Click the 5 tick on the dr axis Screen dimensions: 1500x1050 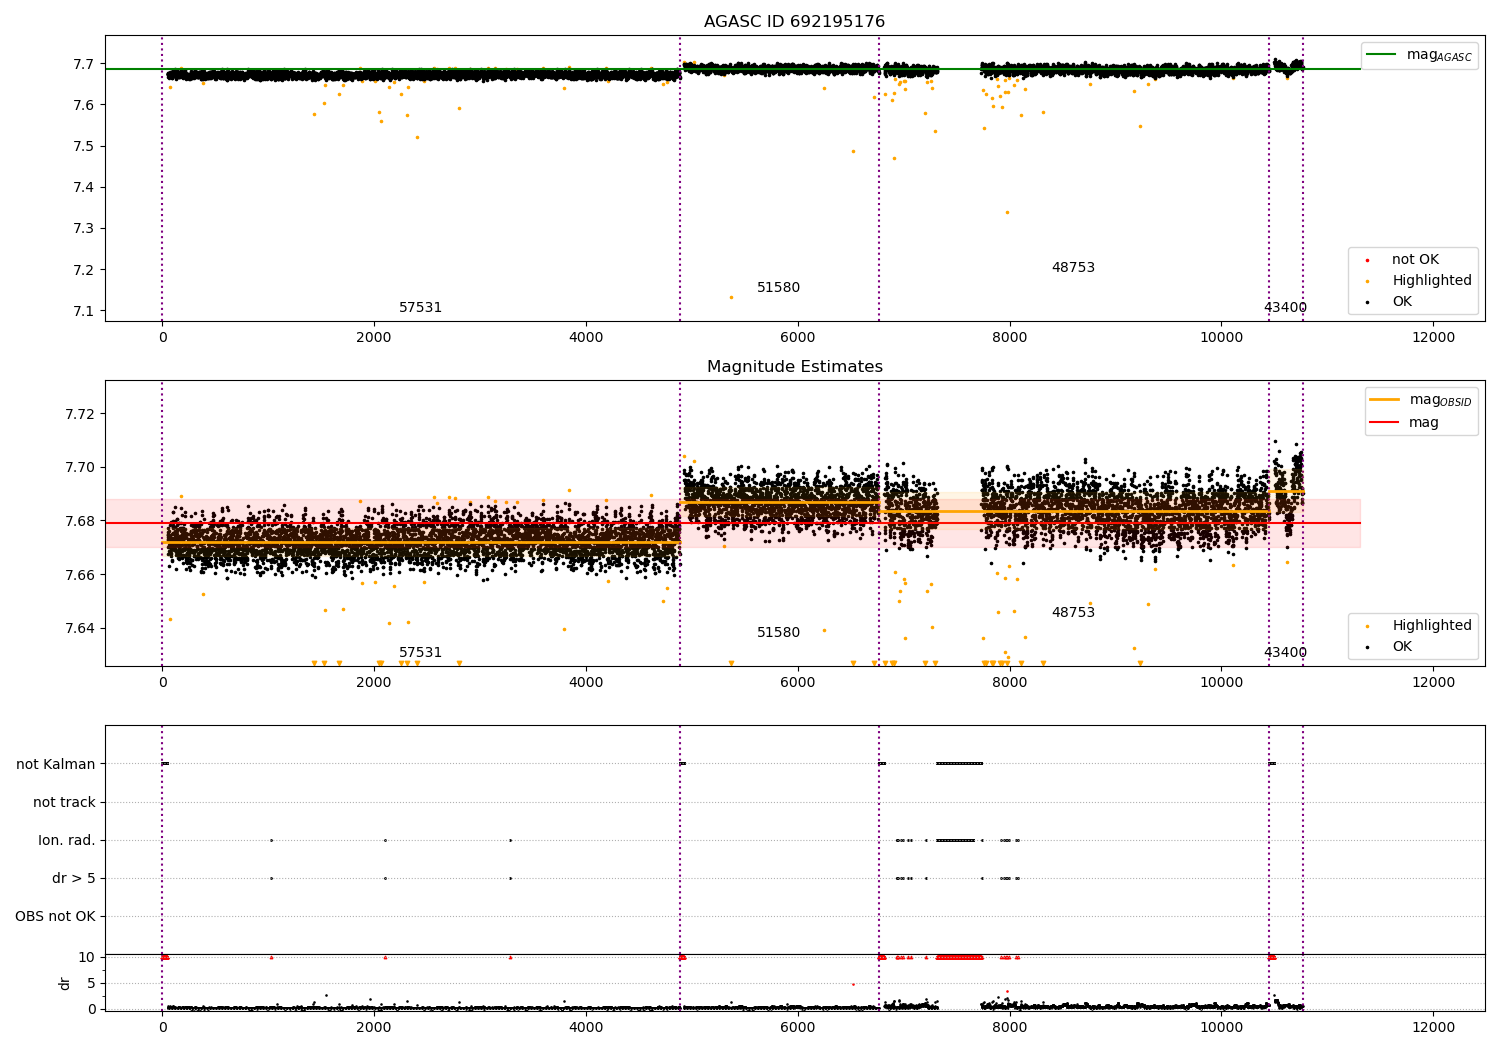coord(91,983)
